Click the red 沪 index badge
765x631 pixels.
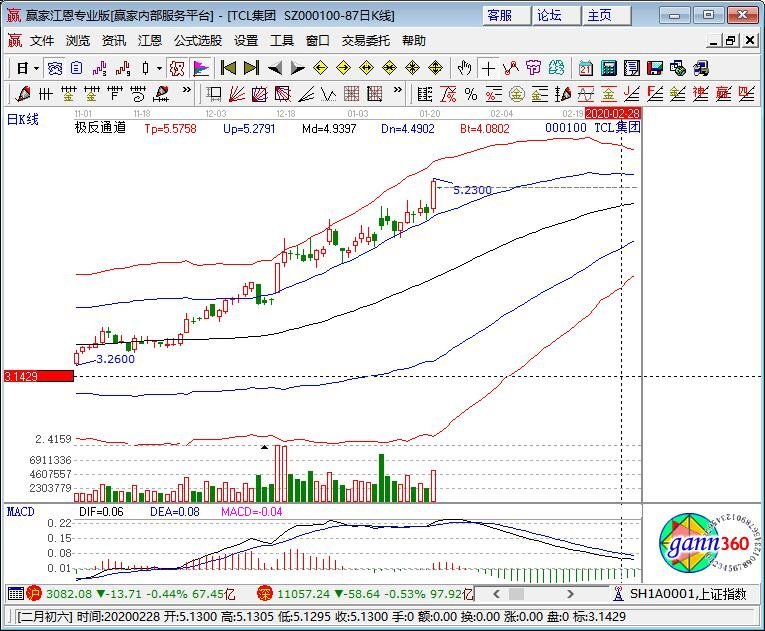tap(34, 594)
